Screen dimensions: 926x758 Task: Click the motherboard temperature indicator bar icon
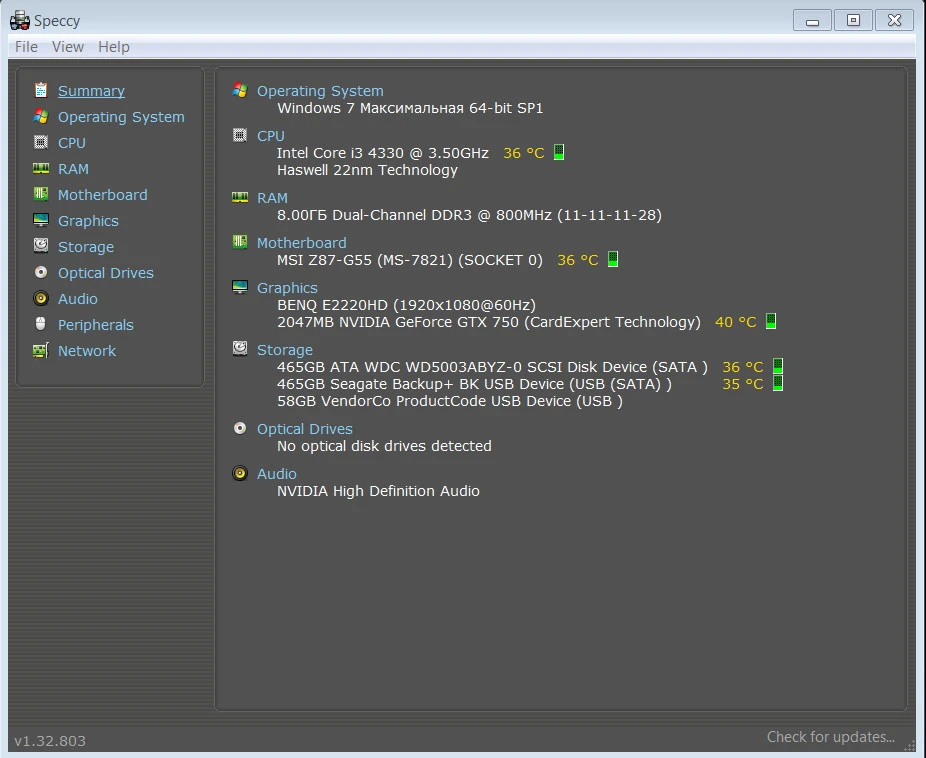point(613,259)
